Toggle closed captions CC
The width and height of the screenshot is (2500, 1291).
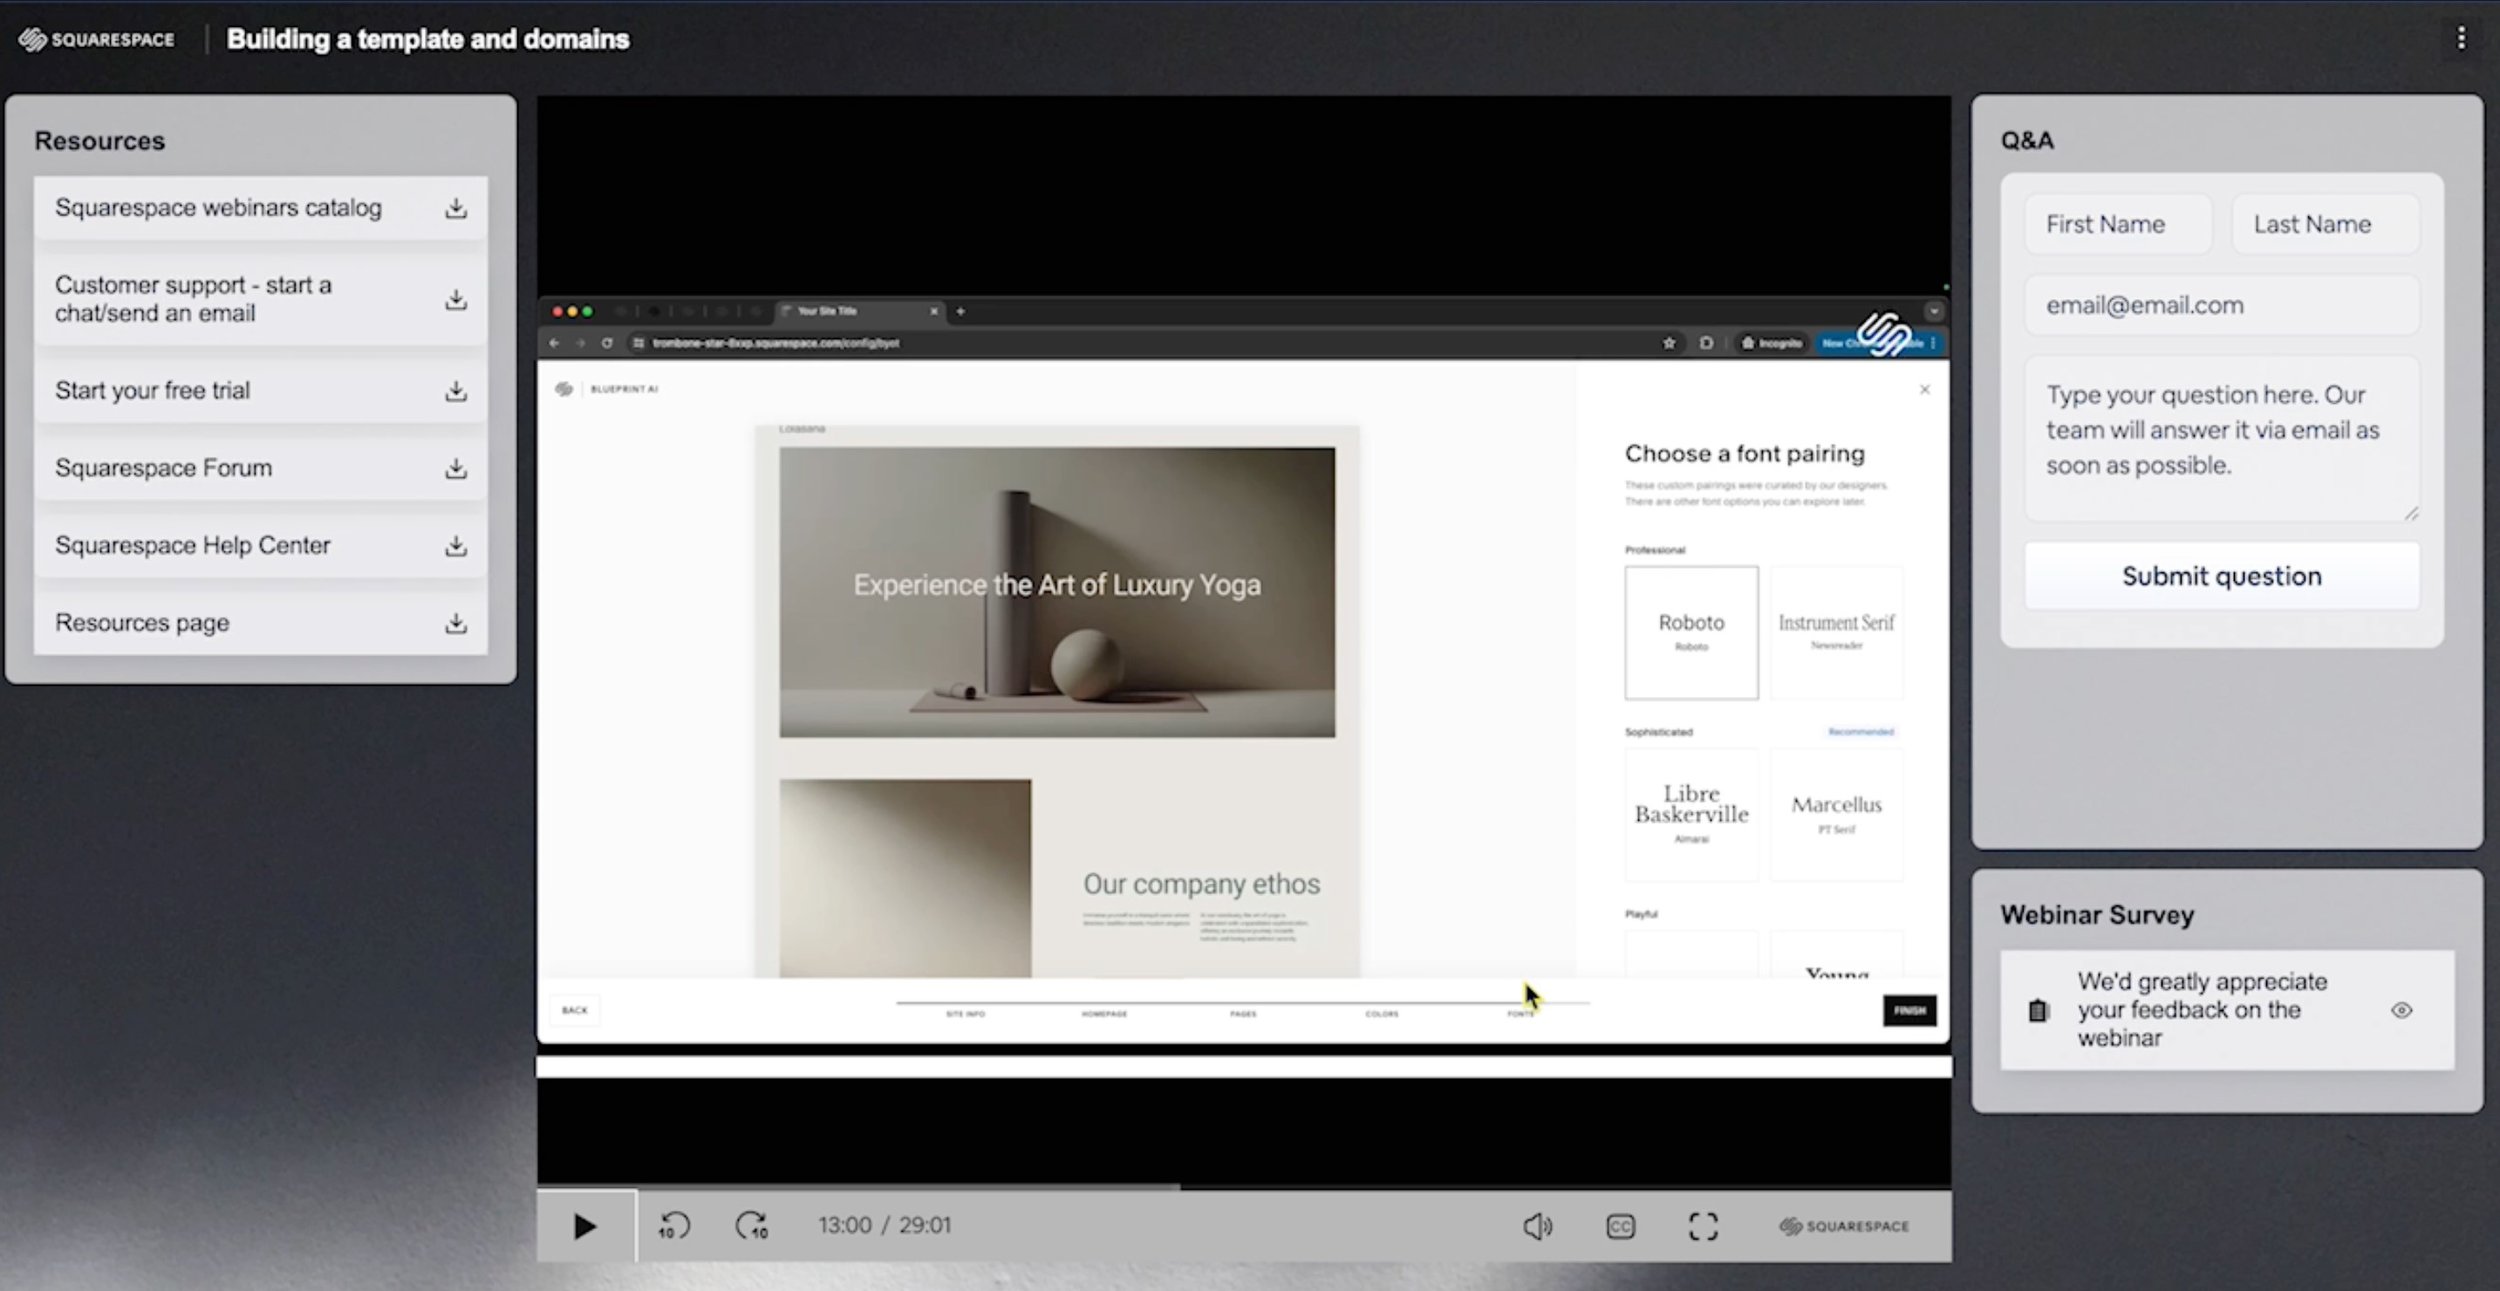(1620, 1226)
